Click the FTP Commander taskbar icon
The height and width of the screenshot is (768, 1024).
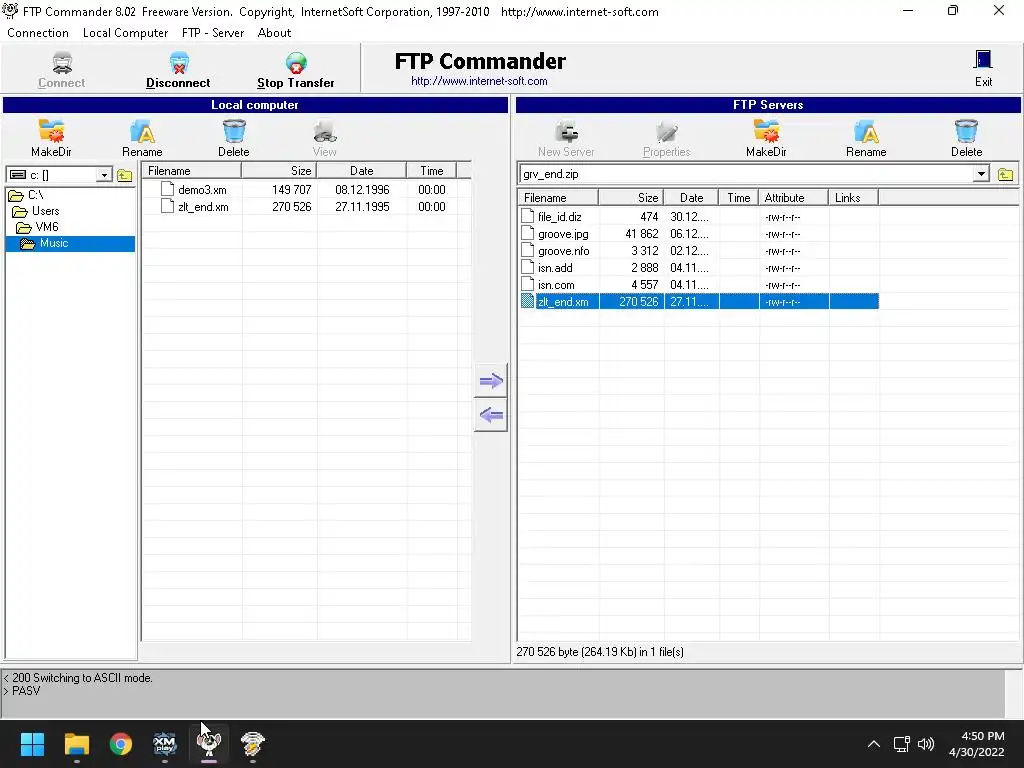coord(209,744)
